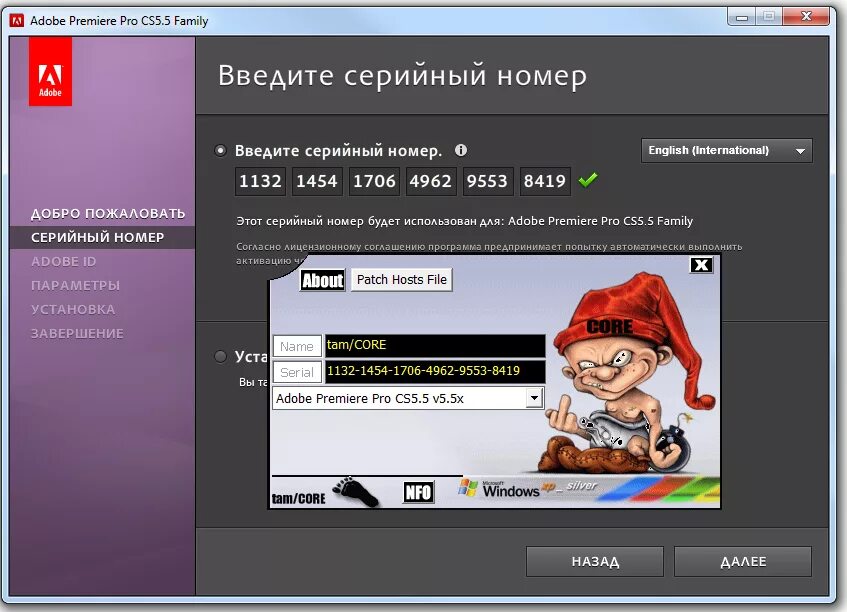Select СЕРИЙНЫЙ НОМЕР step in the sidebar

coord(98,237)
